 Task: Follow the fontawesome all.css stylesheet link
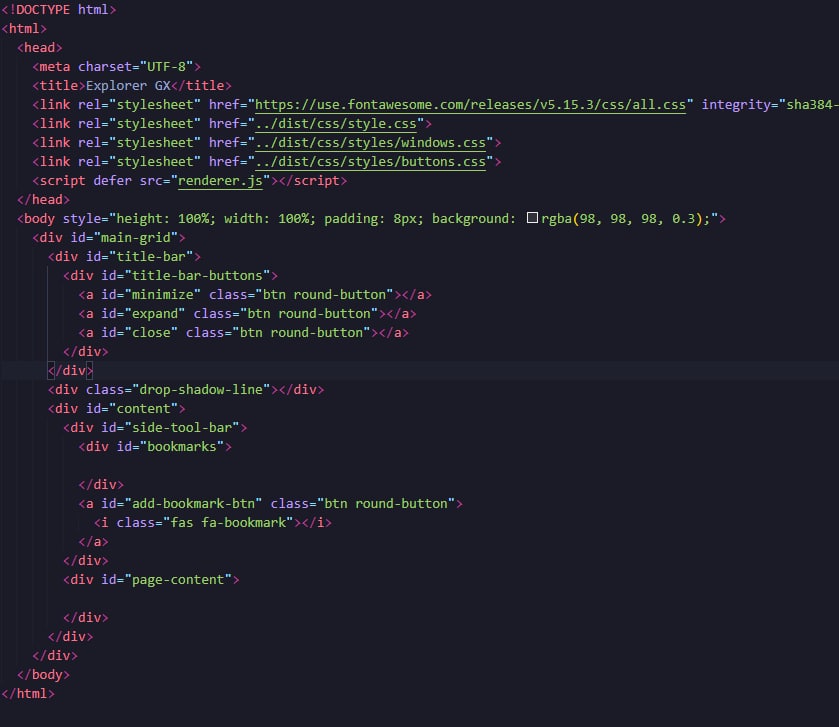(x=470, y=104)
